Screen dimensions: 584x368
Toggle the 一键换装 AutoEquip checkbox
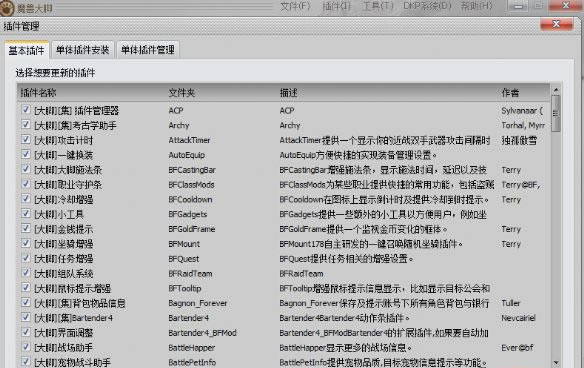pos(25,154)
